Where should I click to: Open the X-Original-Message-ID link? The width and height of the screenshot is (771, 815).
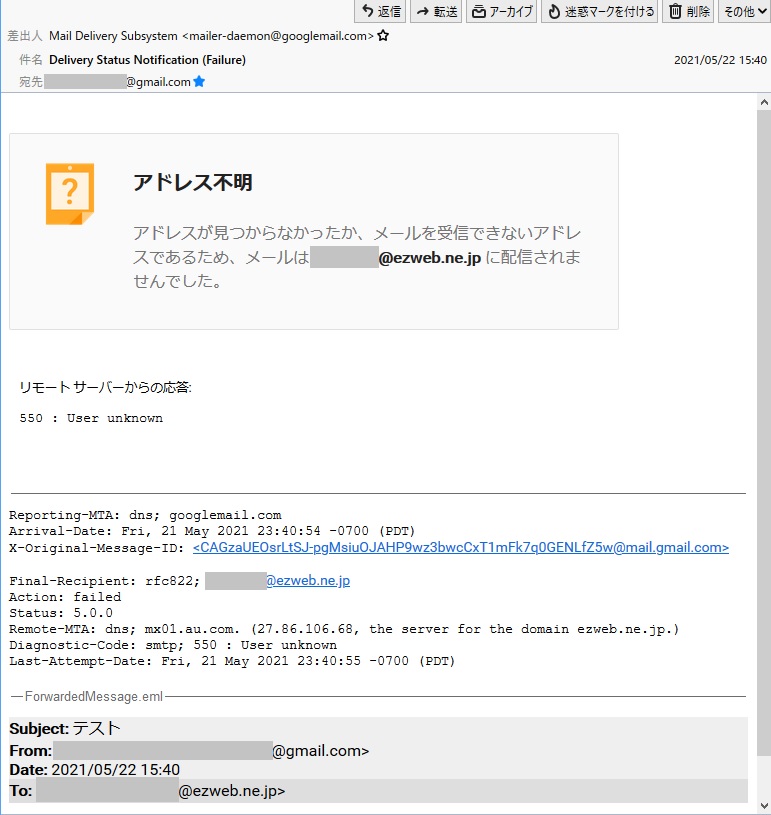(460, 548)
